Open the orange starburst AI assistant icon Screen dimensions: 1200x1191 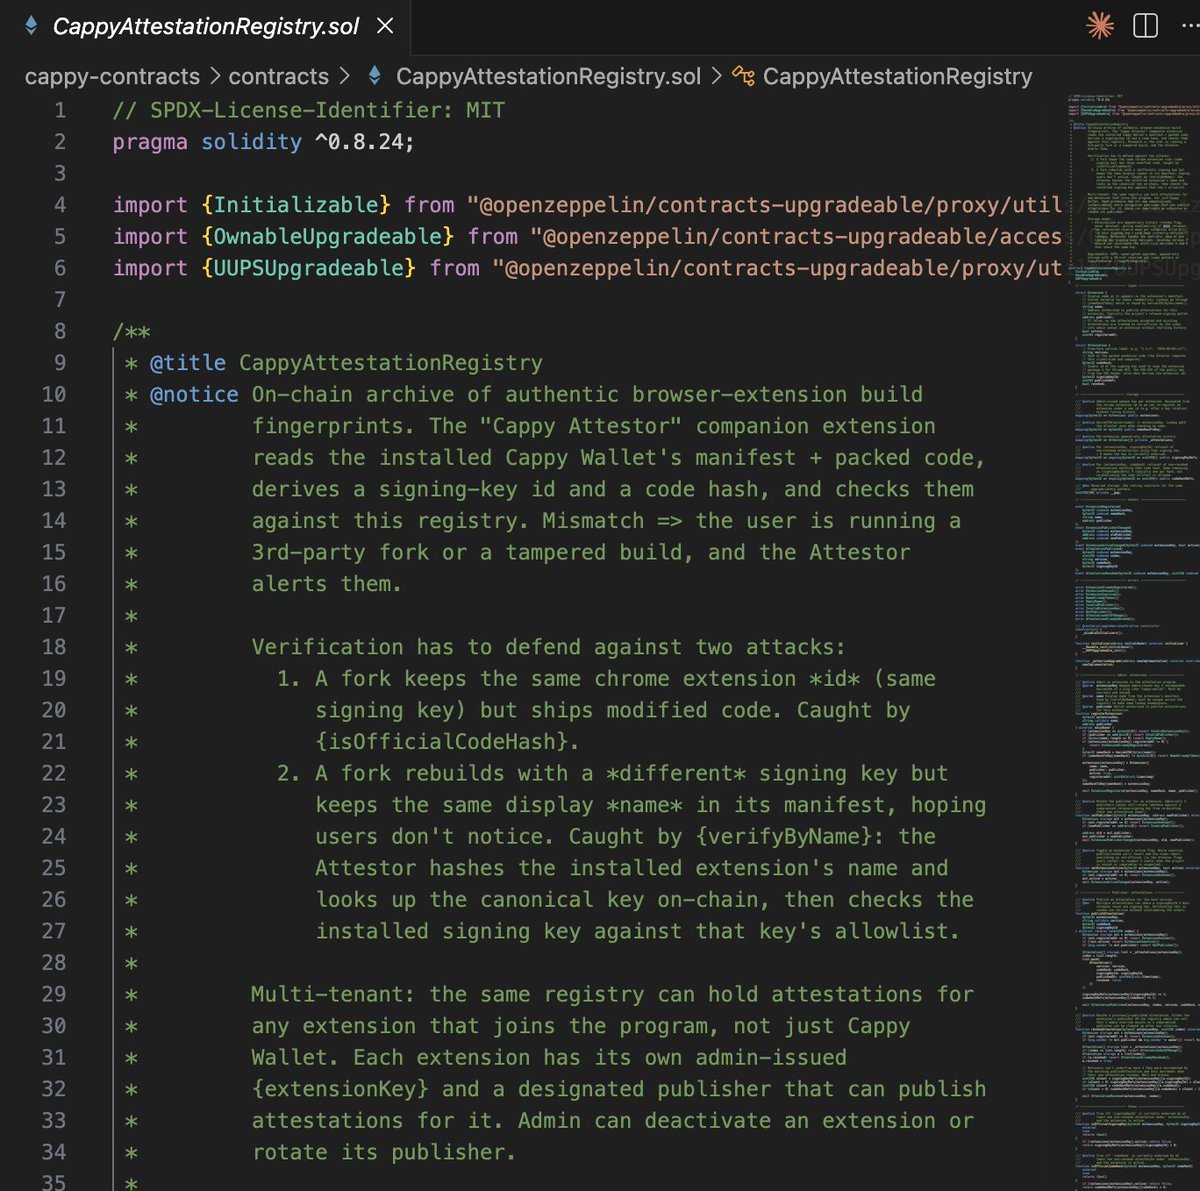pos(1100,26)
